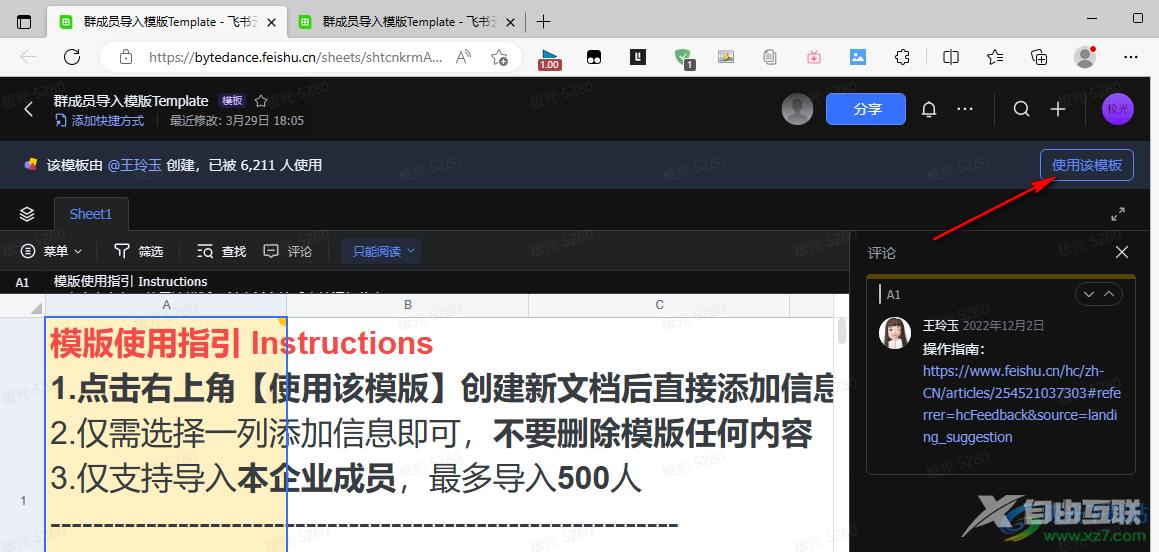
Task: Create new document with plus icon
Action: (x=1058, y=109)
